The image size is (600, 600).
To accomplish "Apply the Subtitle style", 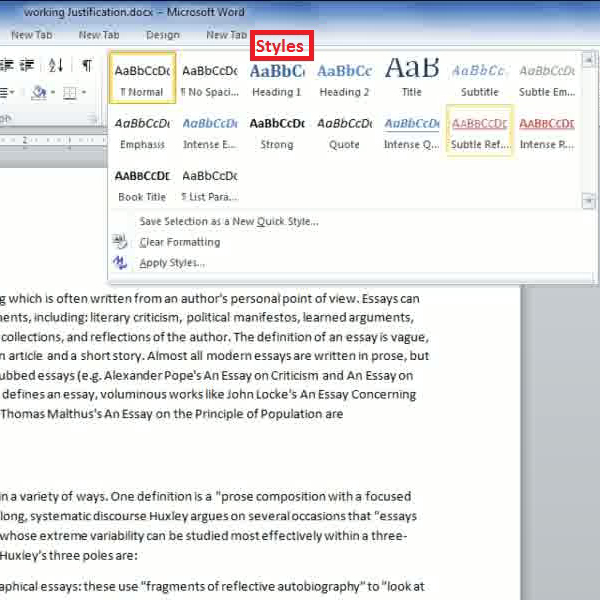I will click(x=479, y=78).
